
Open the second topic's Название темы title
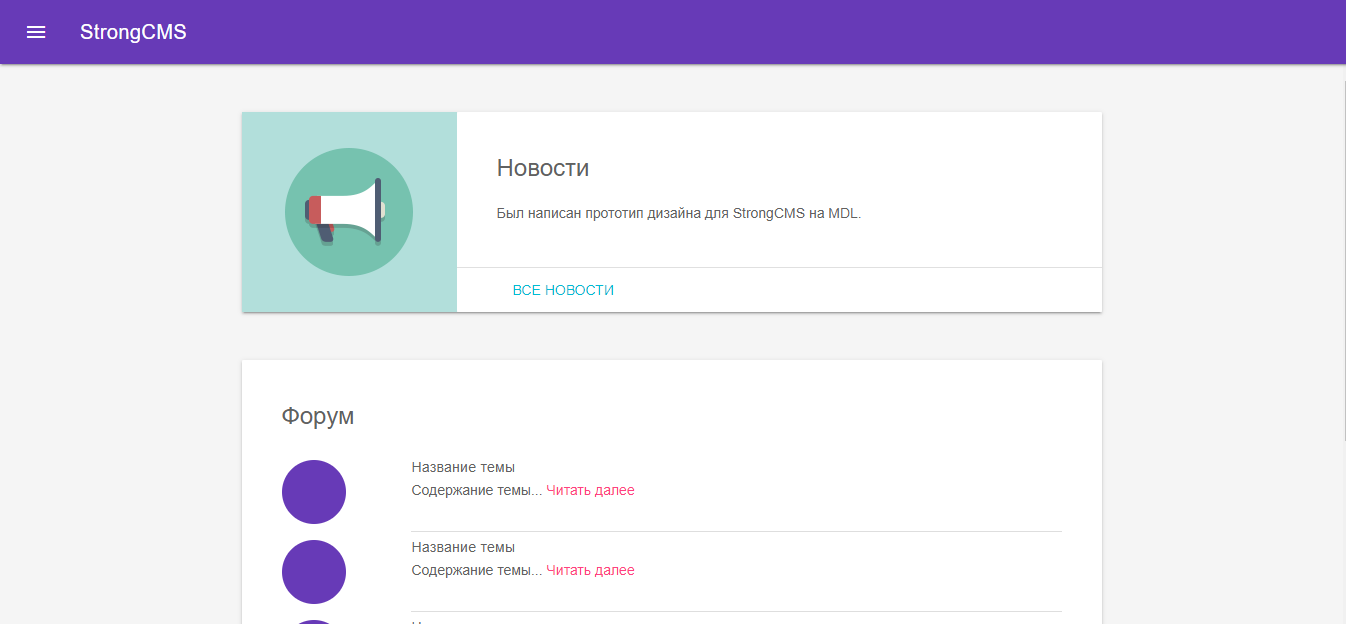[x=463, y=547]
